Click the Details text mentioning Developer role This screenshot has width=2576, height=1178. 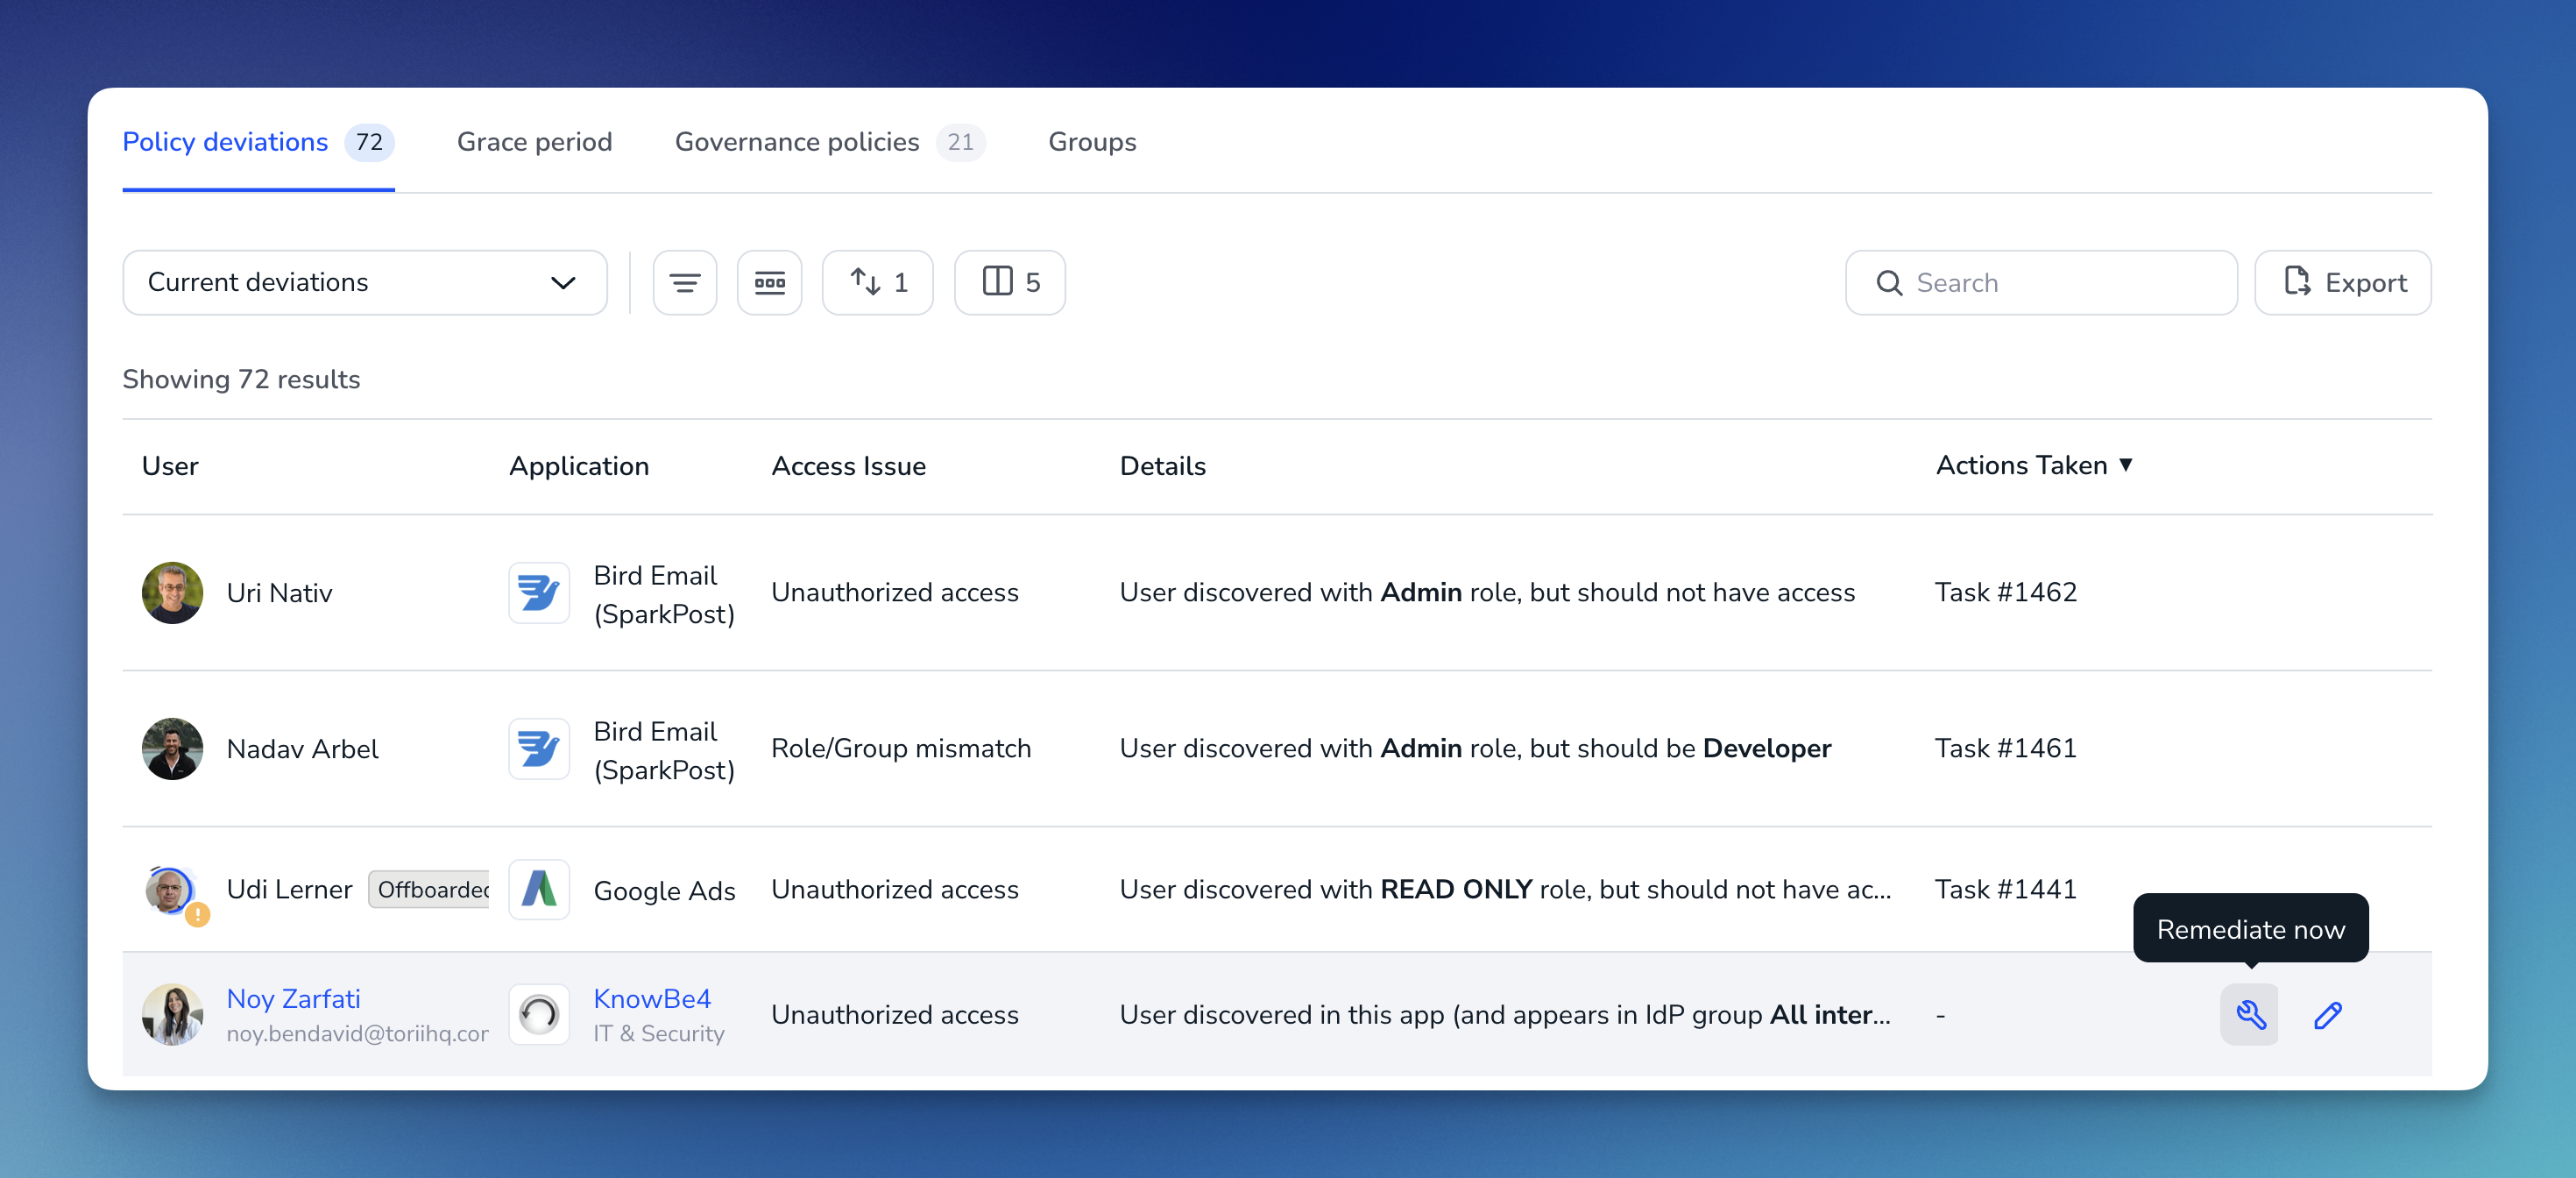pos(1475,748)
